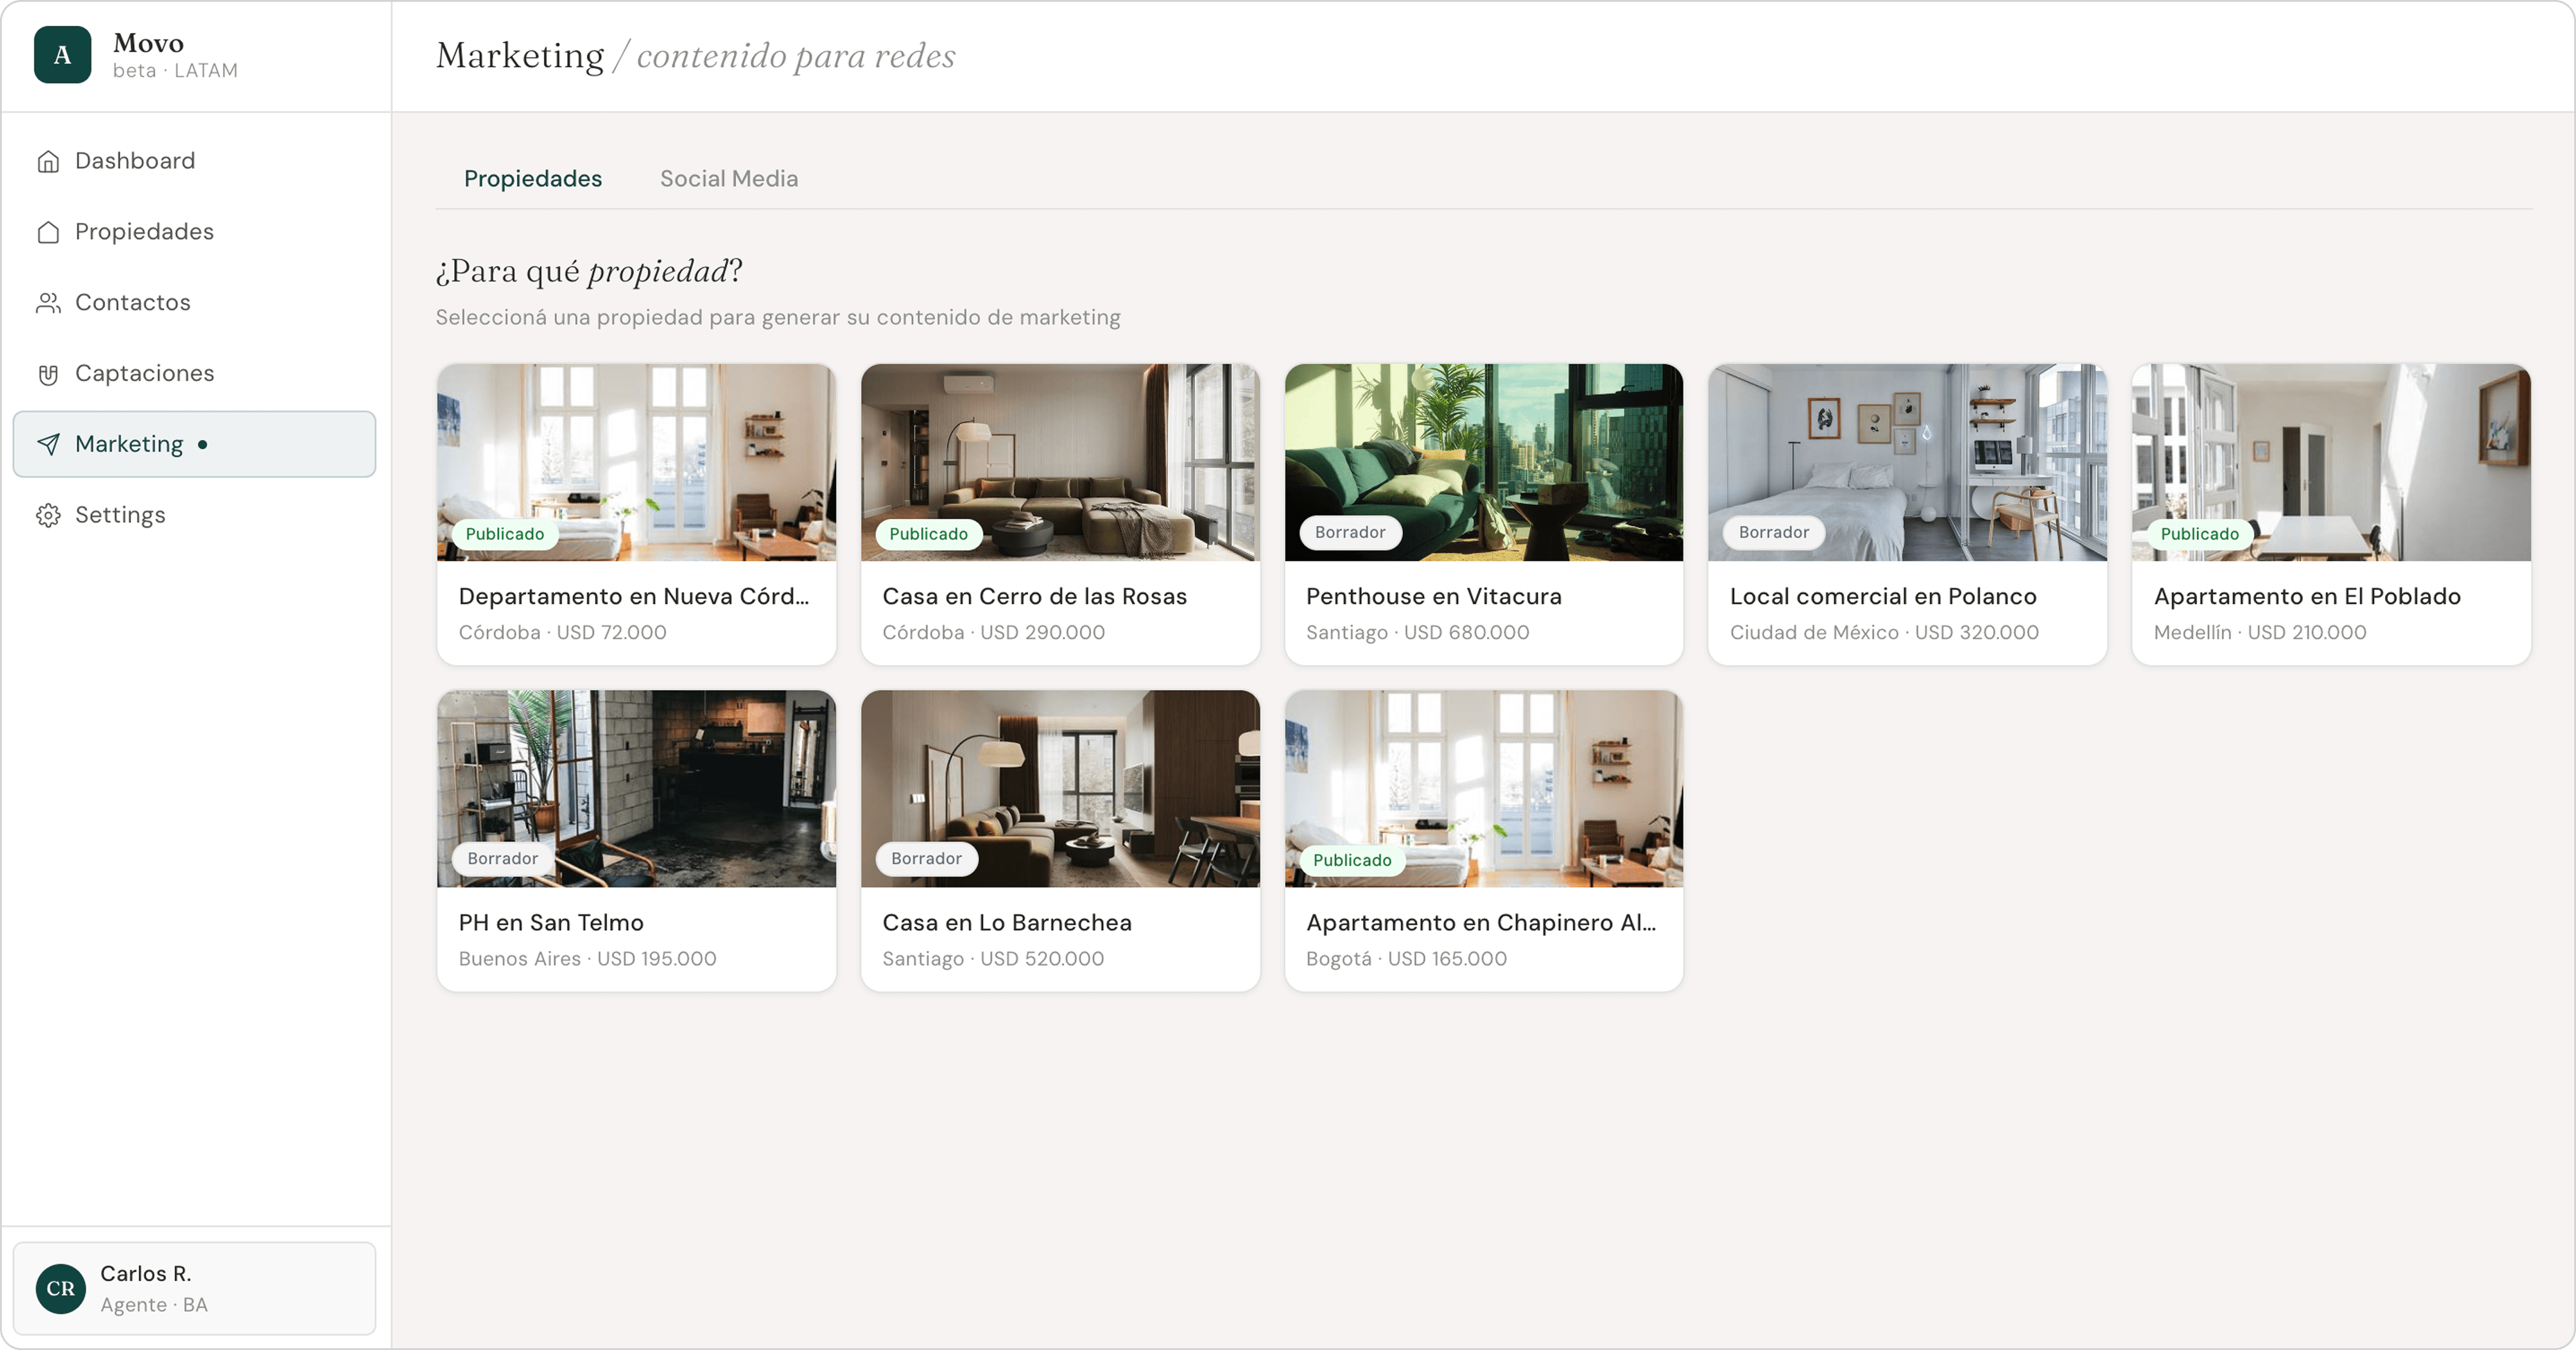
Task: Click the Dashboard home icon in sidebar
Action: [48, 161]
